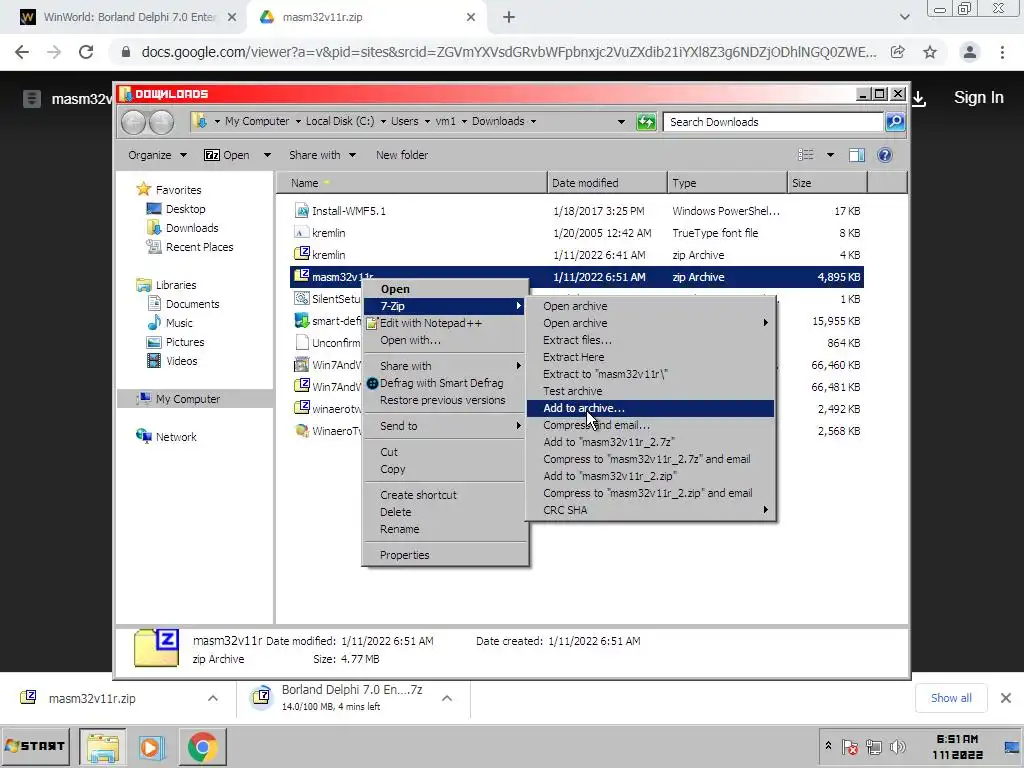Screen dimensions: 1024x768
Task: Open Recent Places in sidebar
Action: pyautogui.click(x=190, y=247)
